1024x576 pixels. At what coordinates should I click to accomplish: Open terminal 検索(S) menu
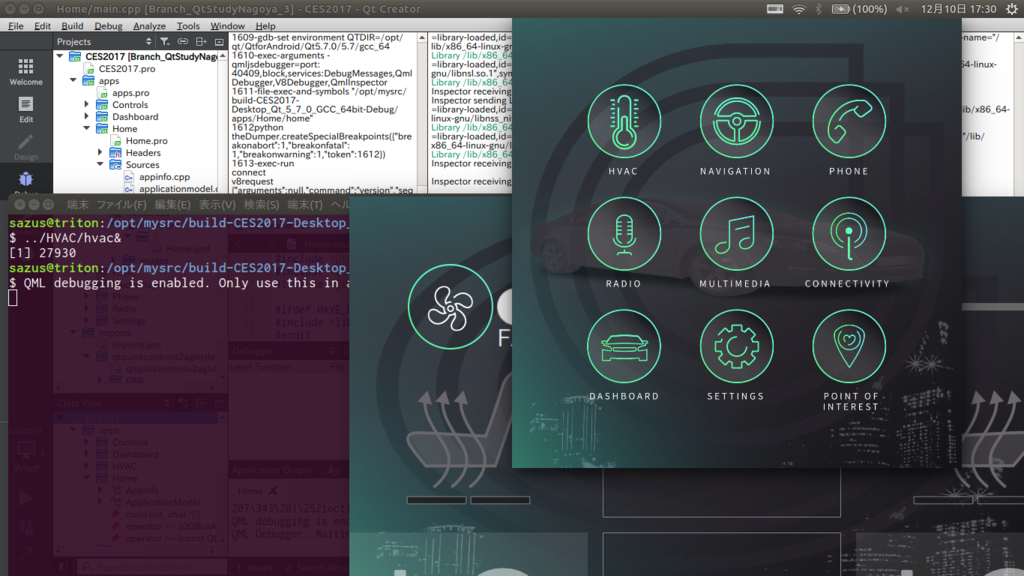[261, 204]
